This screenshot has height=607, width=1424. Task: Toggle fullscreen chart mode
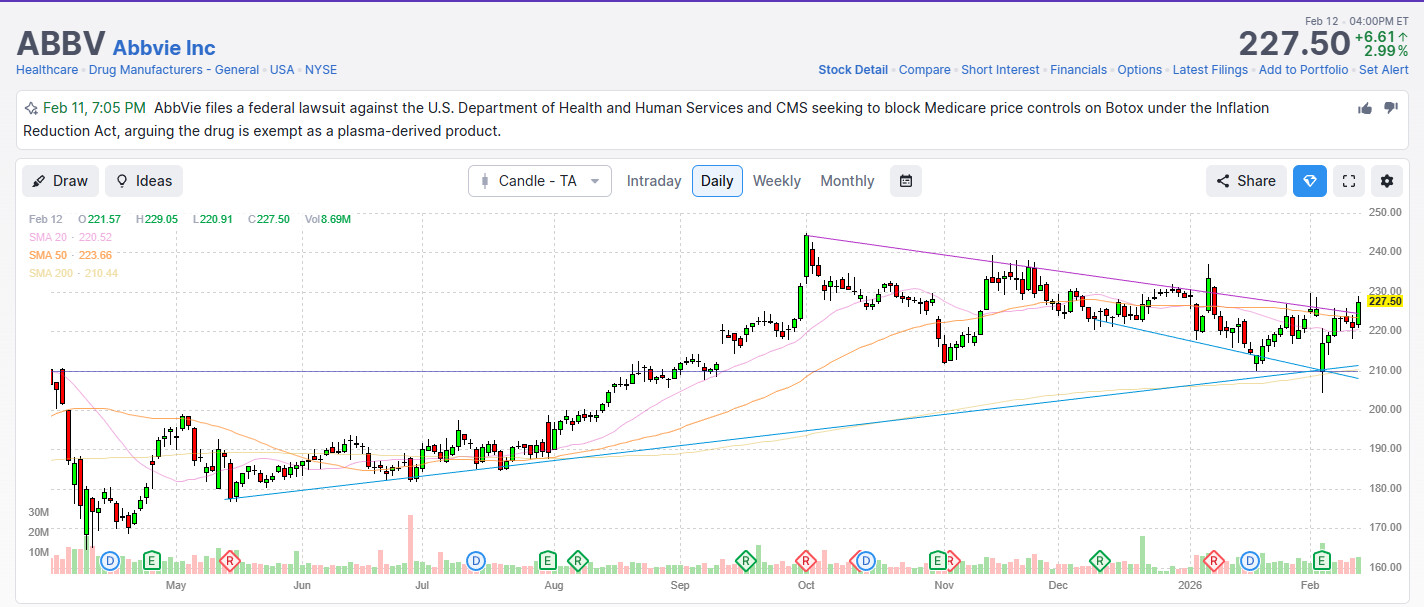(x=1348, y=181)
